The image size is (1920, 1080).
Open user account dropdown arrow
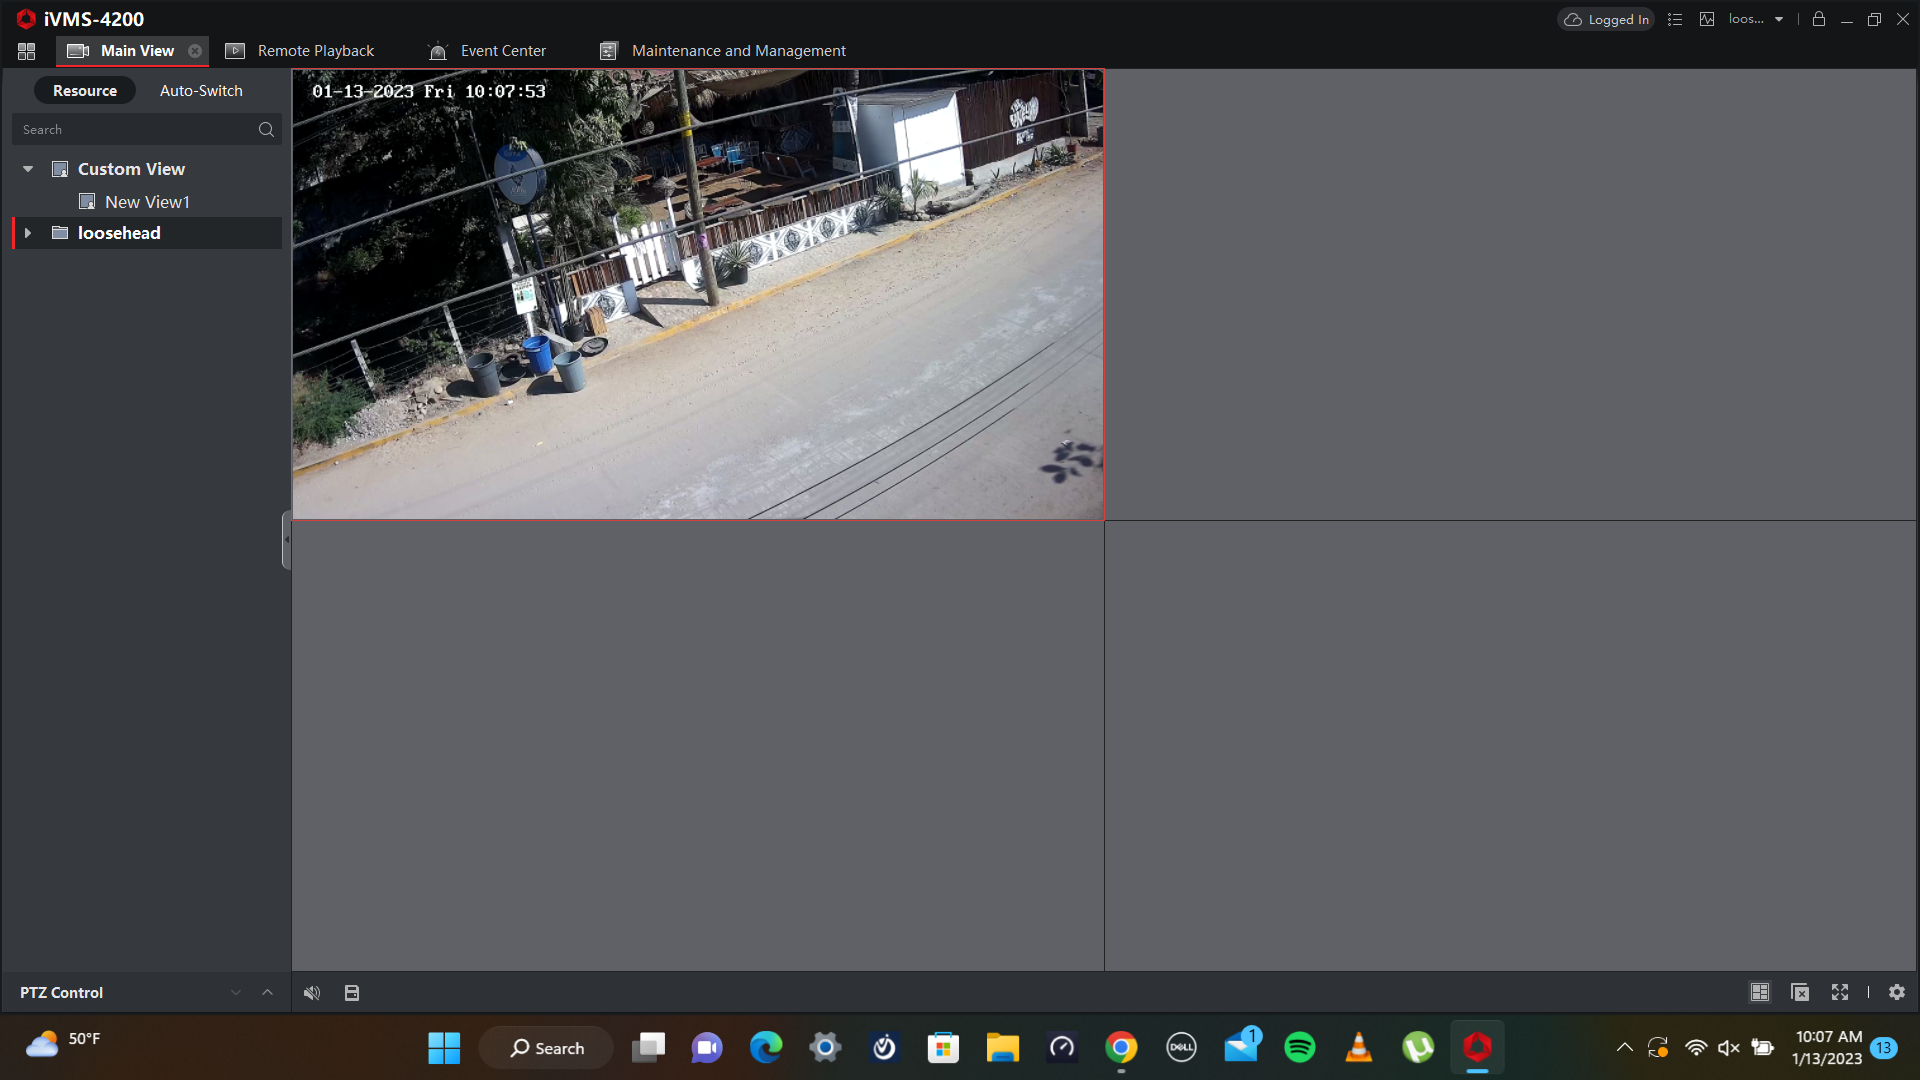(1779, 19)
